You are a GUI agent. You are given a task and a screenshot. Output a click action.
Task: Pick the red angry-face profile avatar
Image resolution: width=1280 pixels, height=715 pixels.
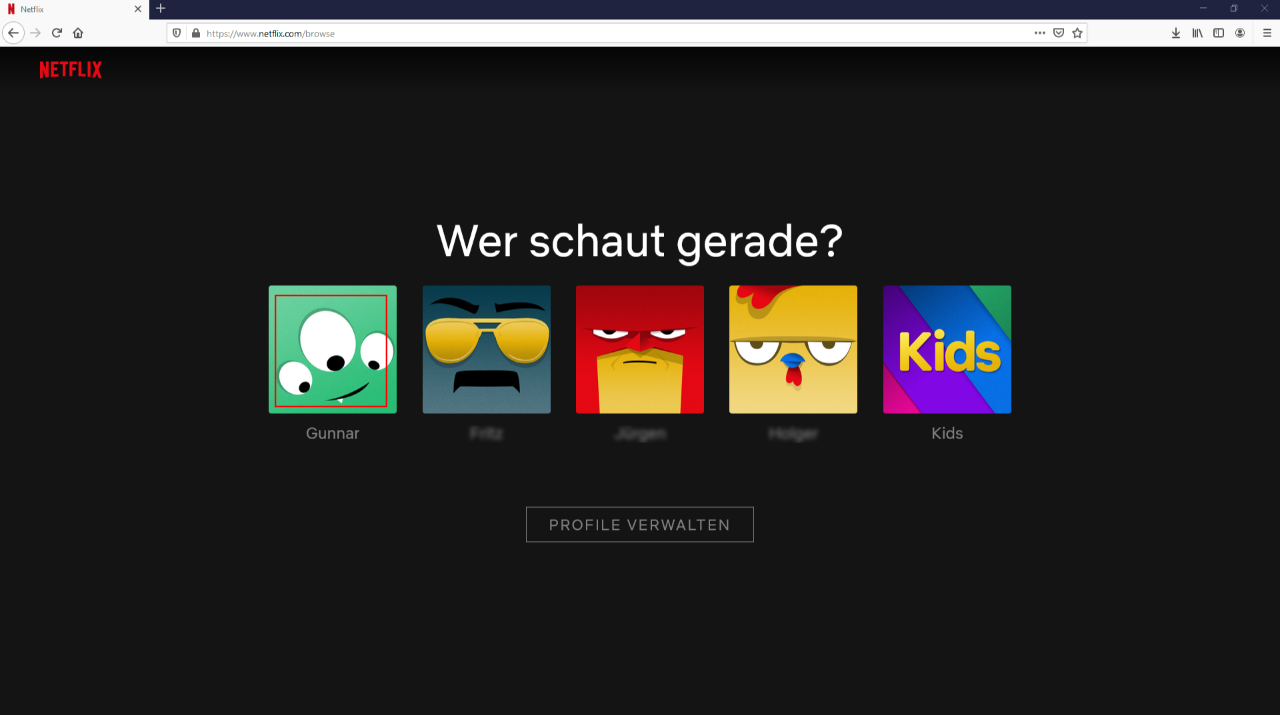coord(640,349)
